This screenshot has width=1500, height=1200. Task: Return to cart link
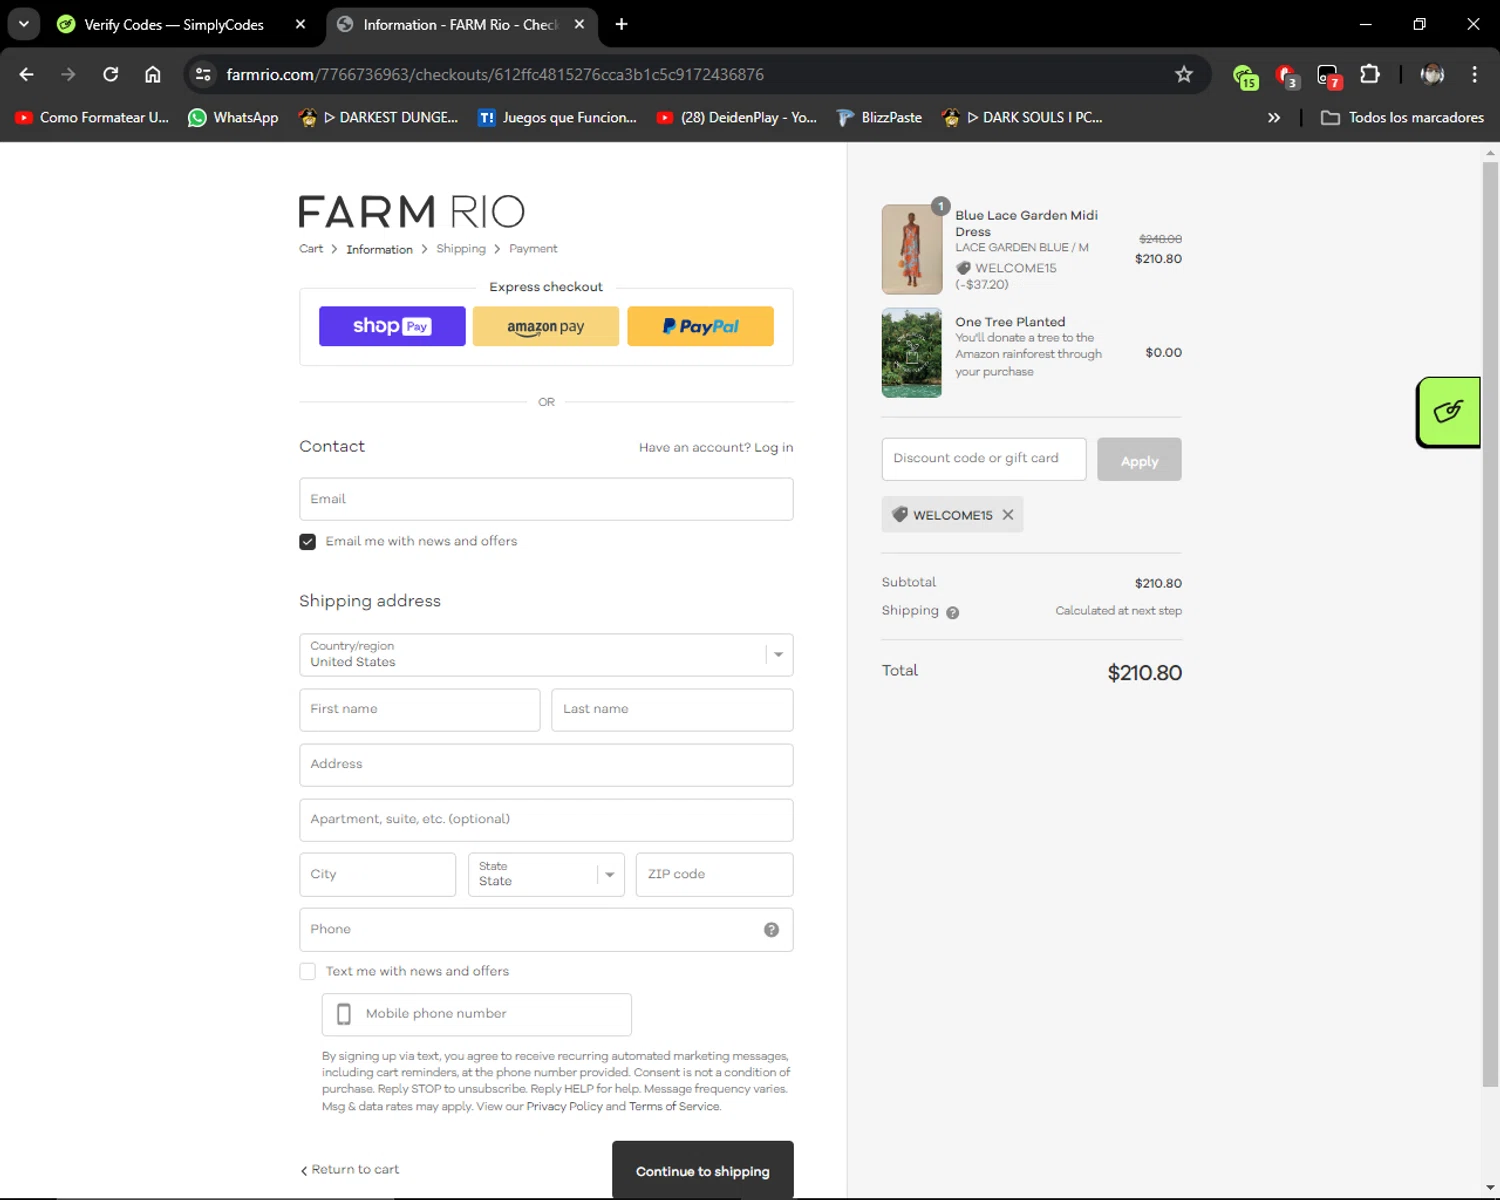pyautogui.click(x=349, y=1169)
